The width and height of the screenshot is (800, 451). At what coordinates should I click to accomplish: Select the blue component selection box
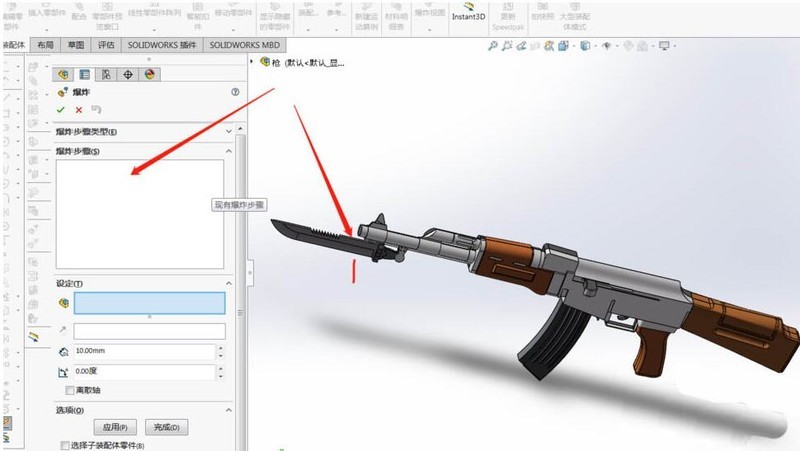(149, 303)
